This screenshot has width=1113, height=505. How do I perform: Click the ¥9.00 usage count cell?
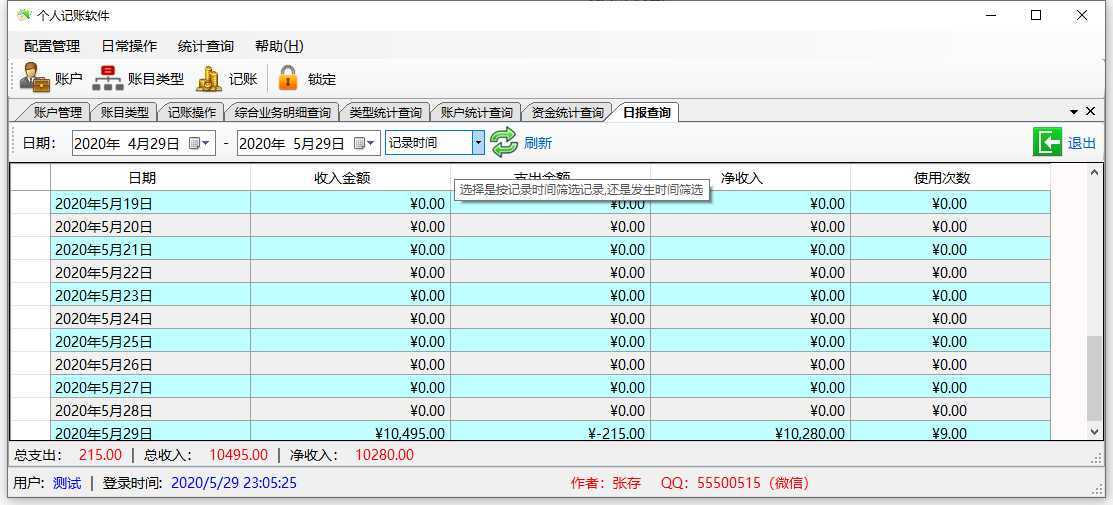950,431
